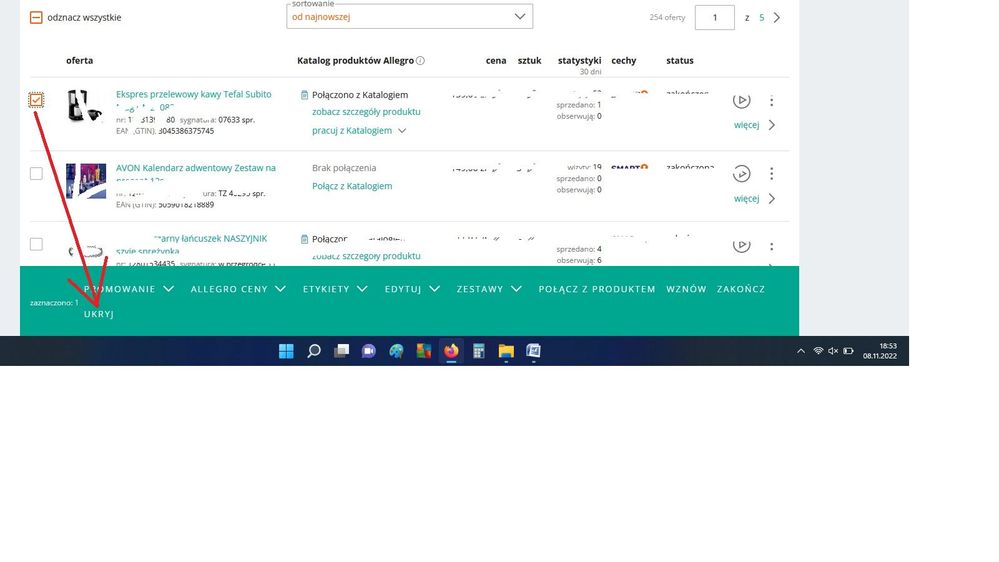Click the play icon in AVON offer row

coord(741,173)
